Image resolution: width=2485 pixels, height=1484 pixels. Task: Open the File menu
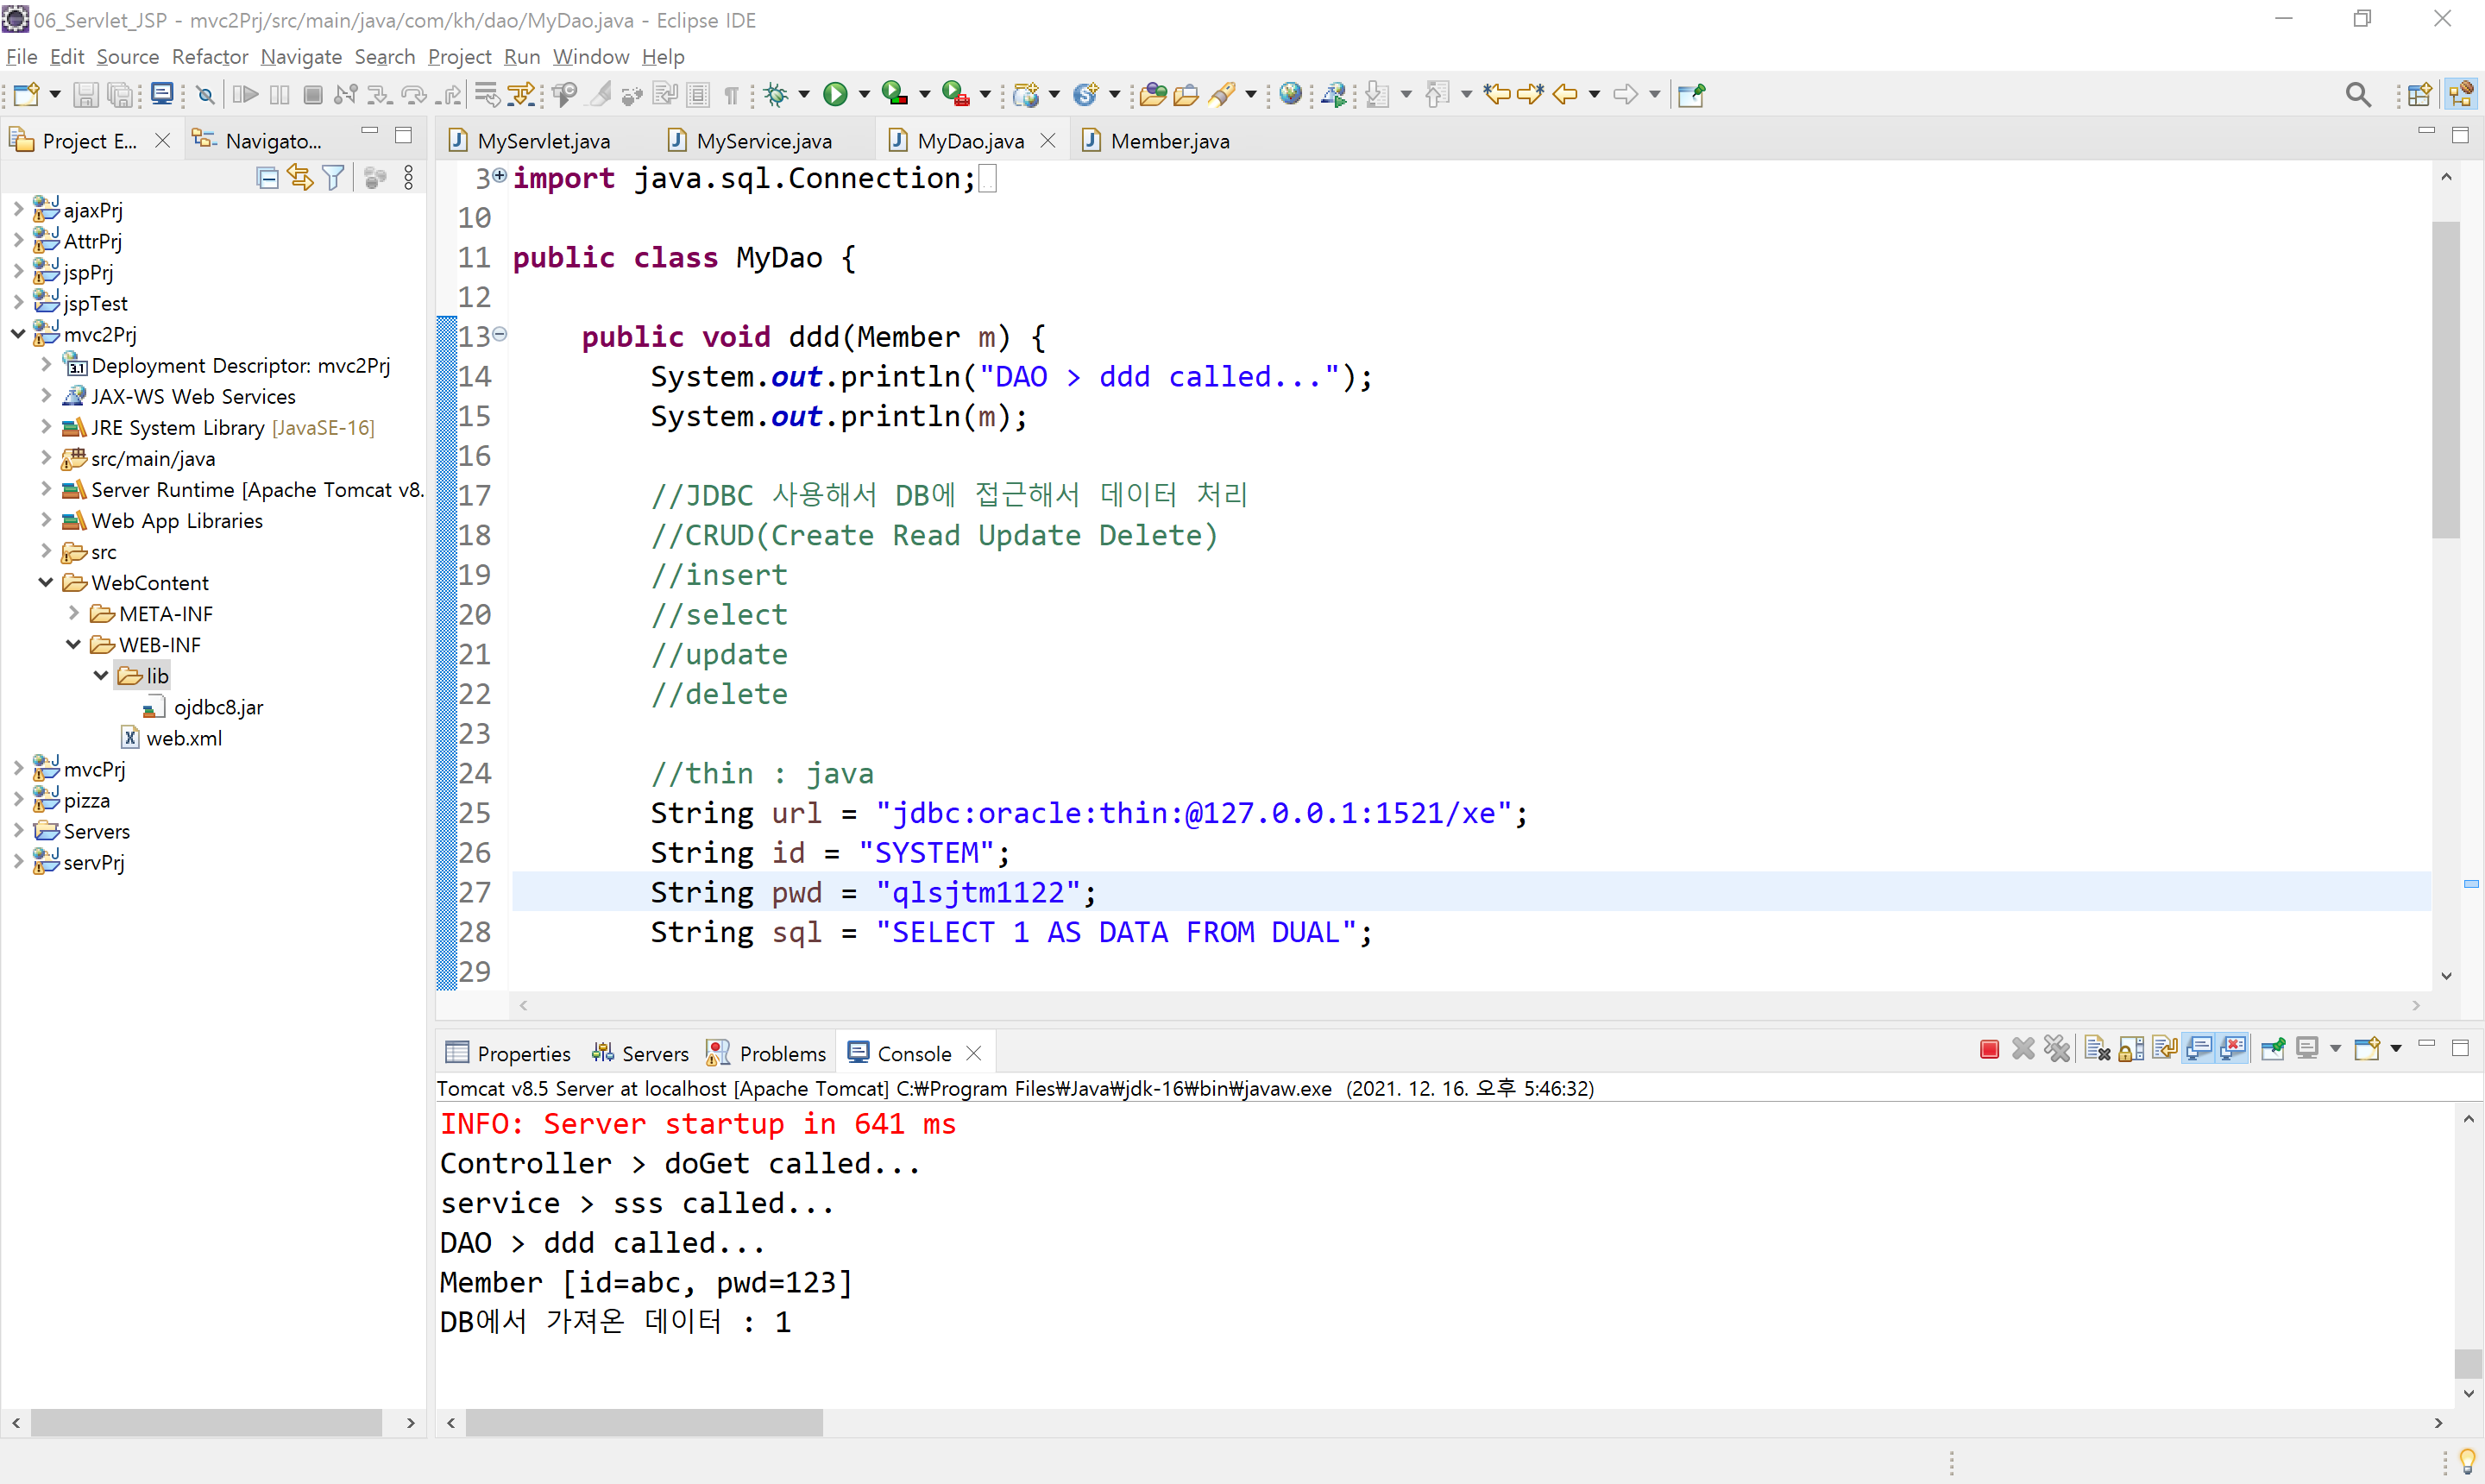point(22,57)
